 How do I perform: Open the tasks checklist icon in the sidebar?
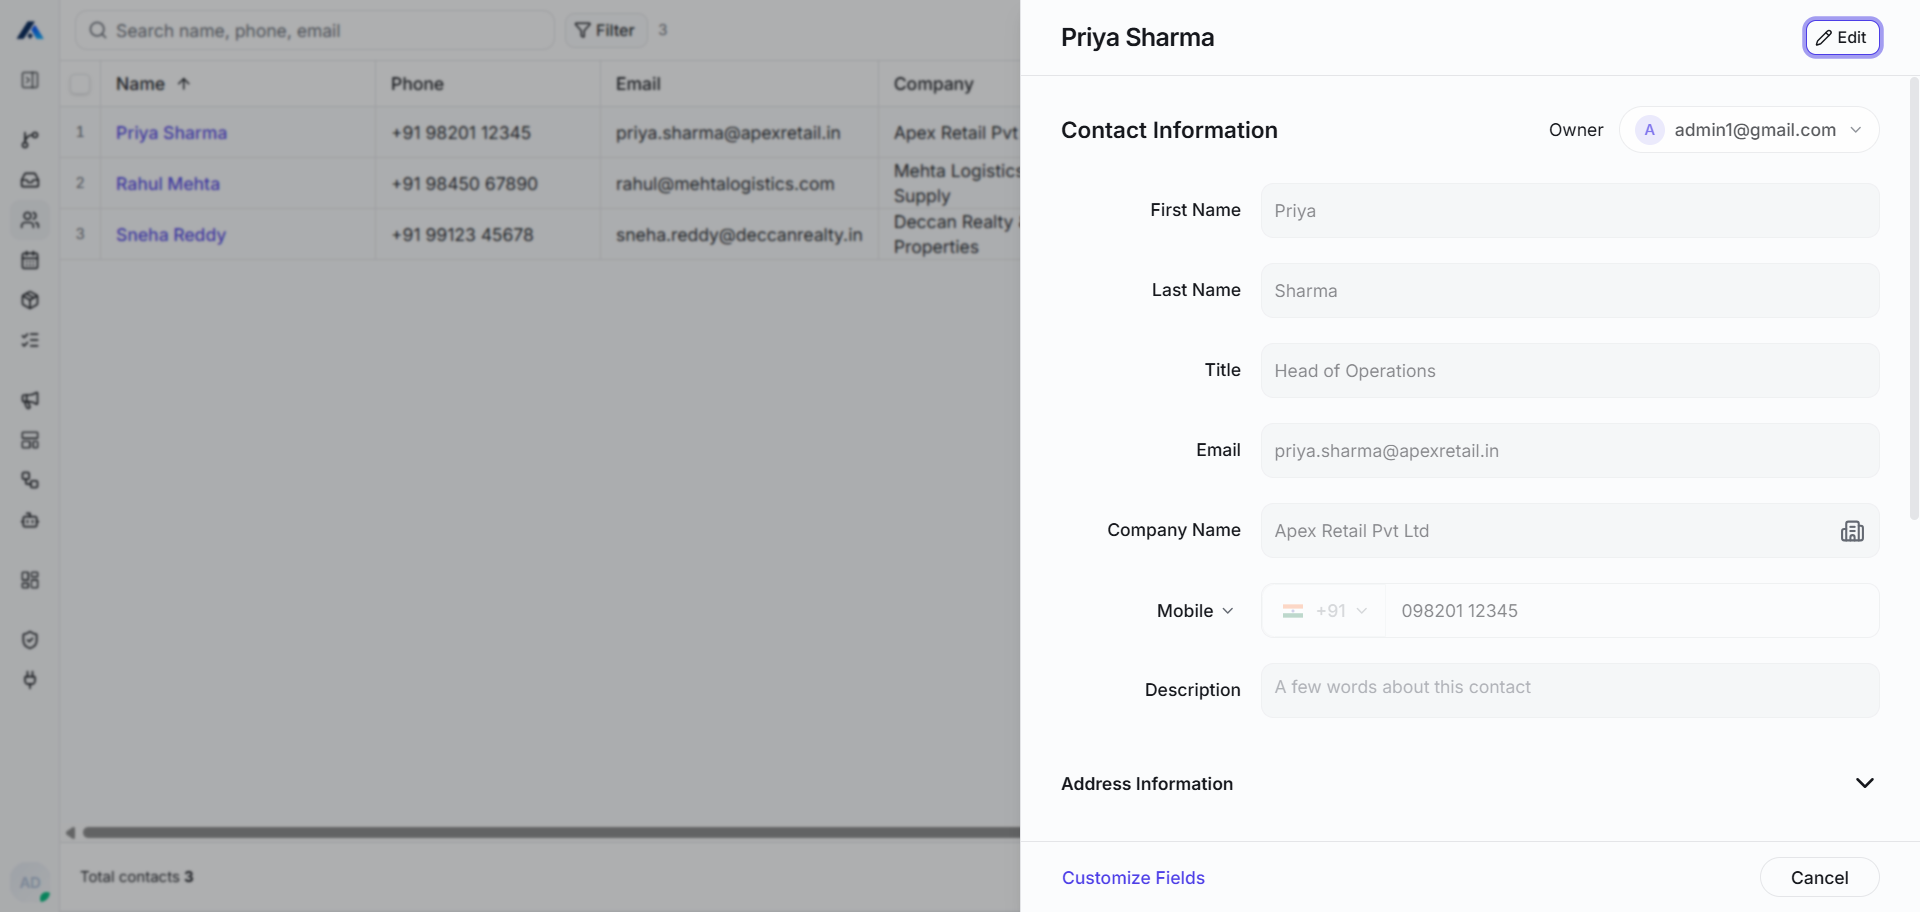pyautogui.click(x=30, y=340)
